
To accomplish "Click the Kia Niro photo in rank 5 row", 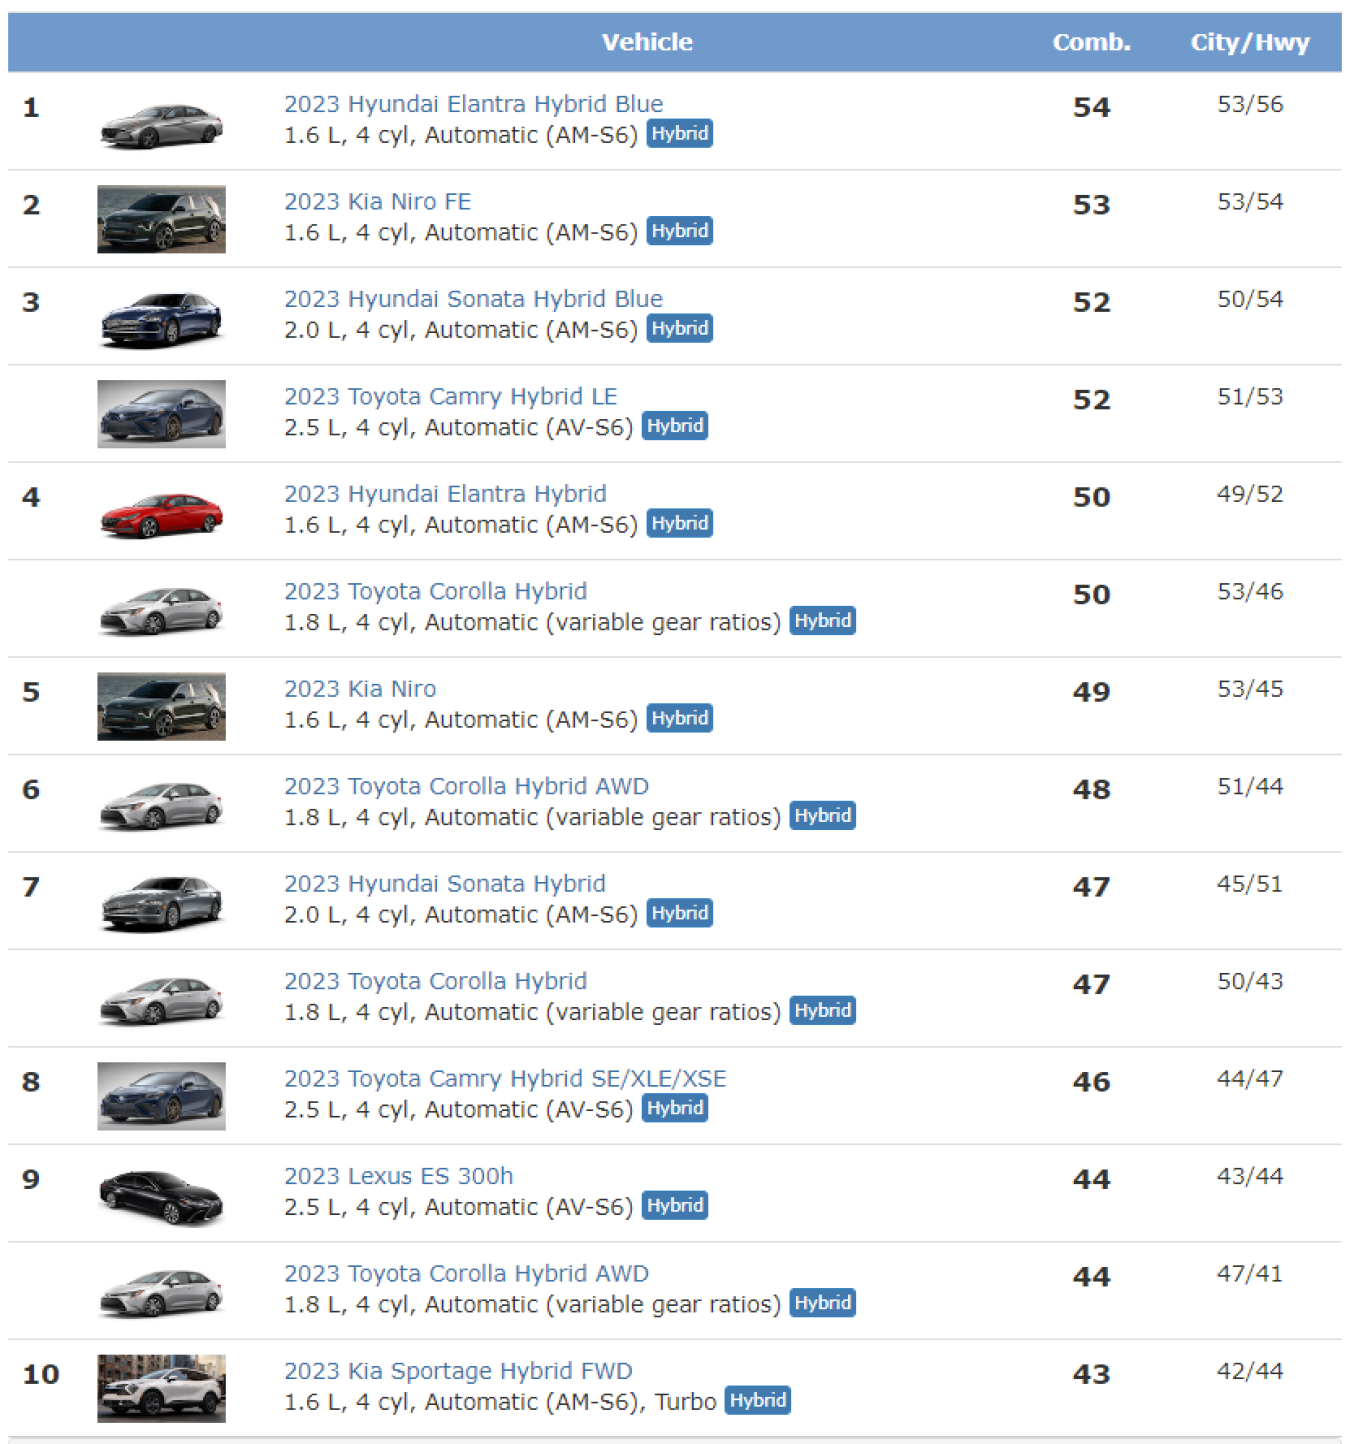I will click(x=161, y=707).
